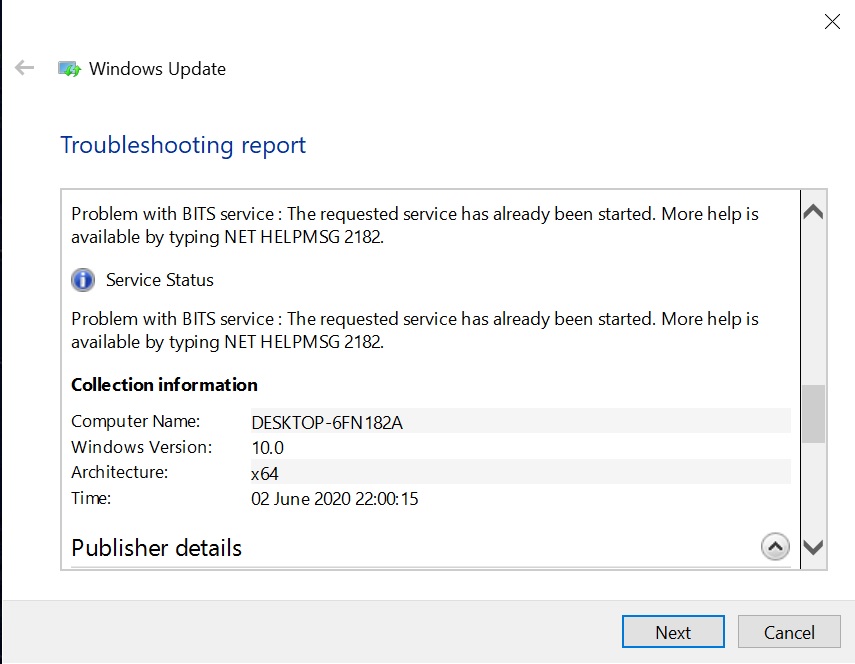Close the troubleshooter window
Viewport: 855px width, 664px height.
(832, 22)
